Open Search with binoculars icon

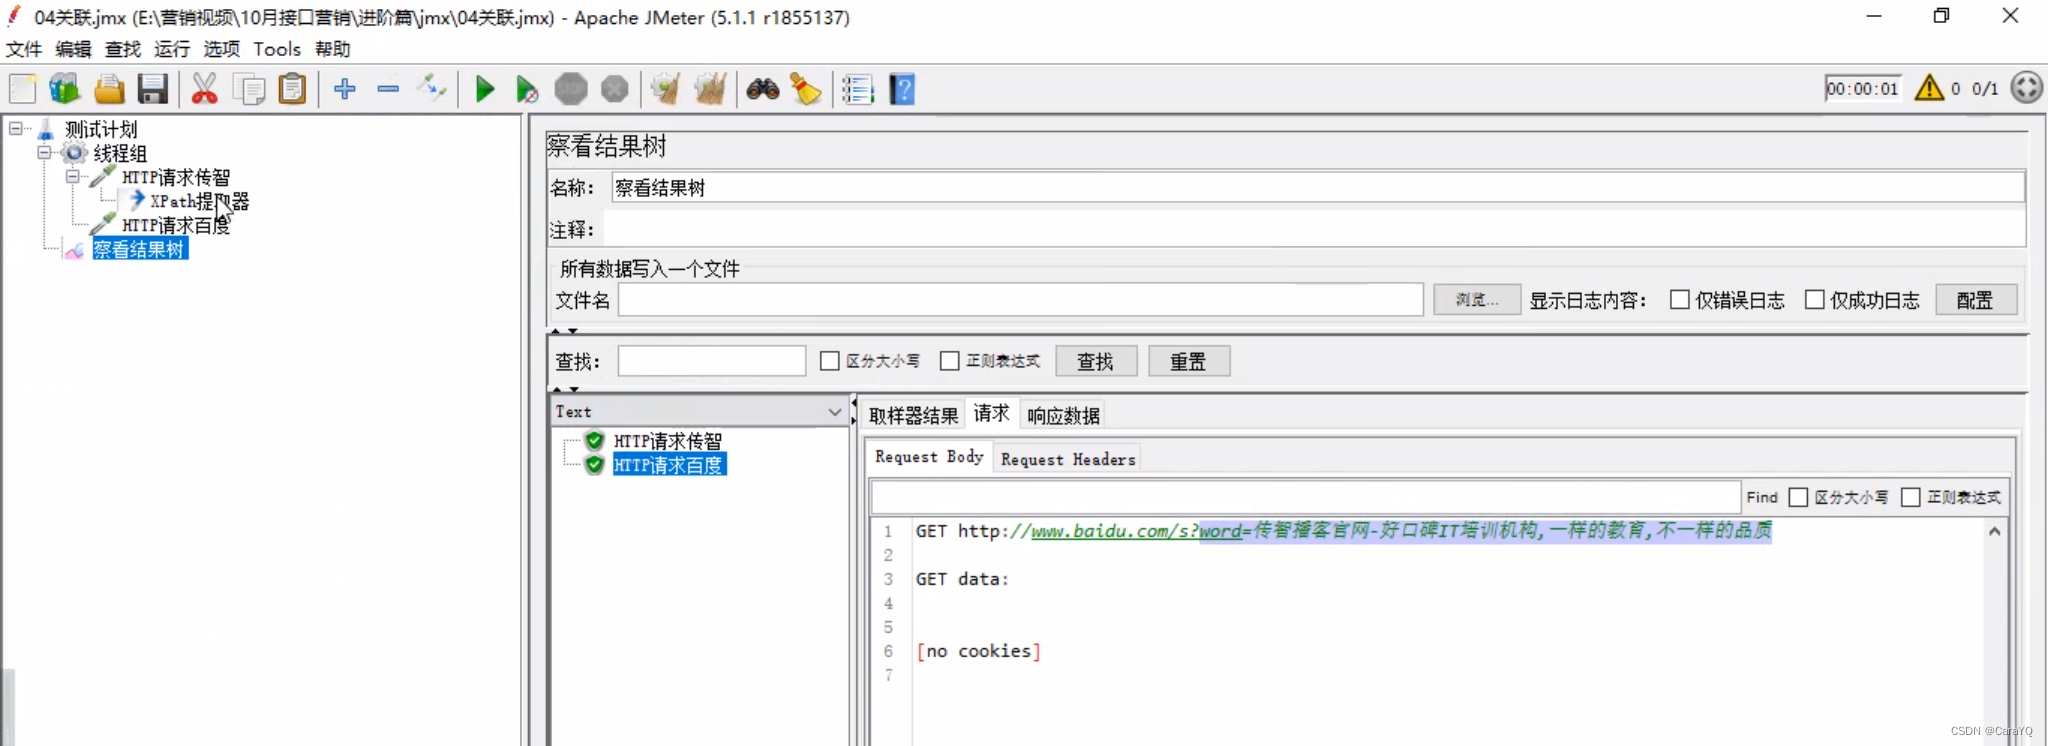(762, 89)
